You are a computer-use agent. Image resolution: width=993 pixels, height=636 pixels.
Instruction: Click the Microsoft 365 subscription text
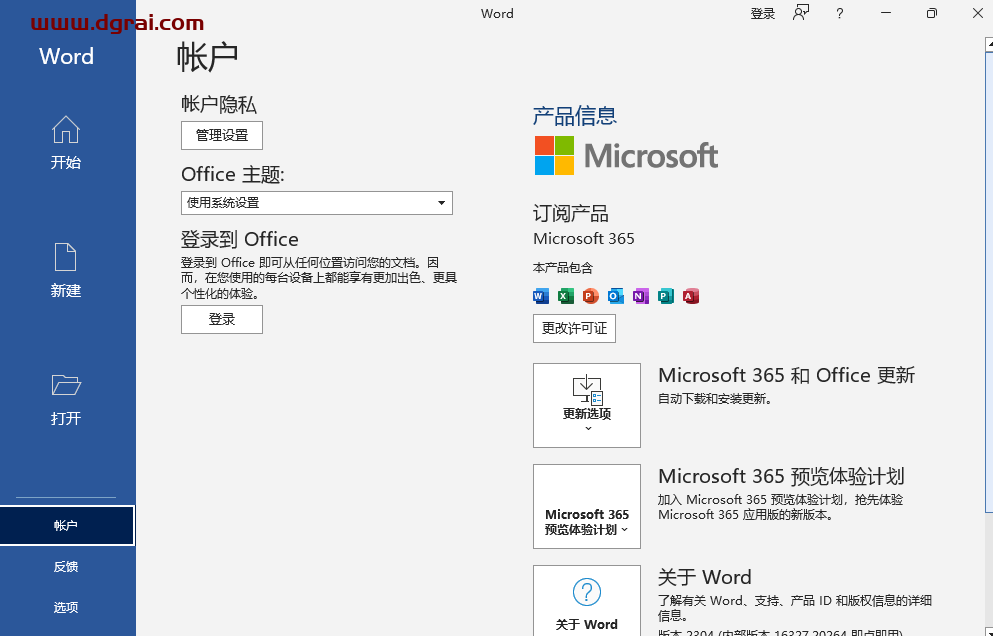pyautogui.click(x=584, y=239)
